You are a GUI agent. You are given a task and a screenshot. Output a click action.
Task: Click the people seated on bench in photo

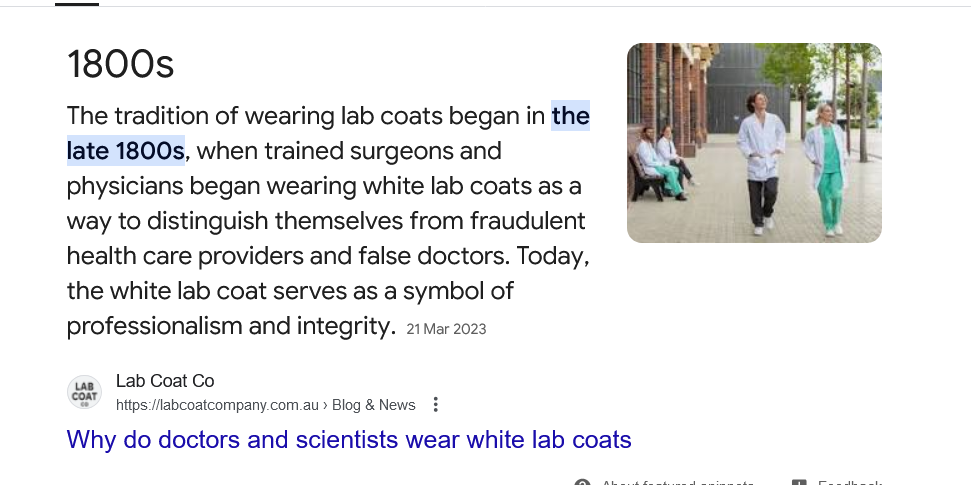[x=664, y=162]
